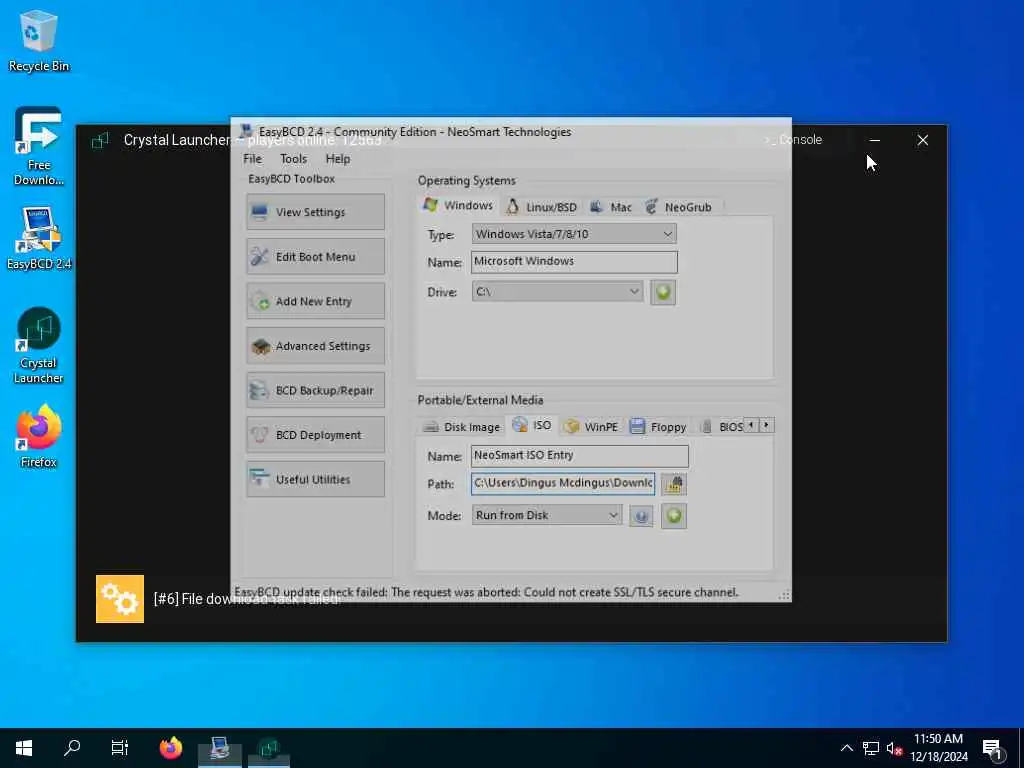Image resolution: width=1024 pixels, height=768 pixels.
Task: Click Firefox on the taskbar
Action: pyautogui.click(x=171, y=748)
